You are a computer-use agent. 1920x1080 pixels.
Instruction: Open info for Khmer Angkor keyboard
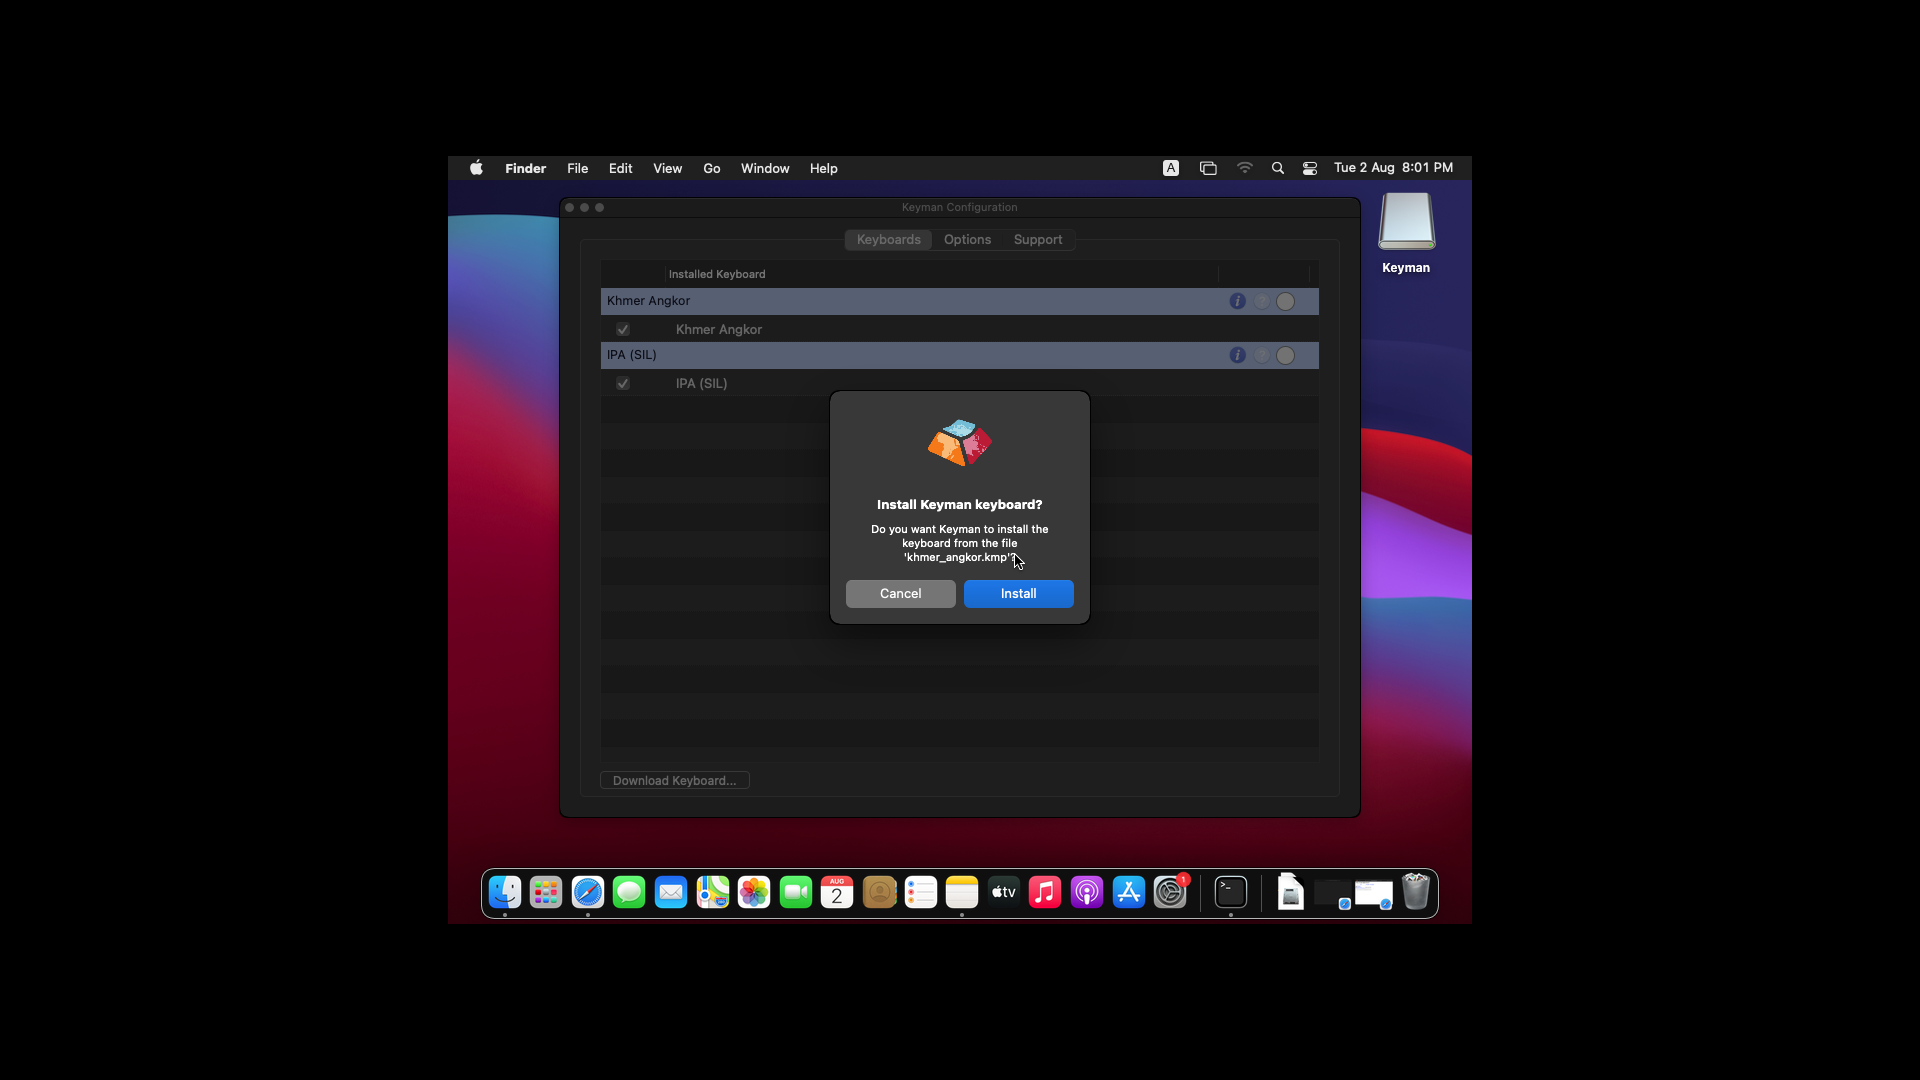click(1237, 301)
